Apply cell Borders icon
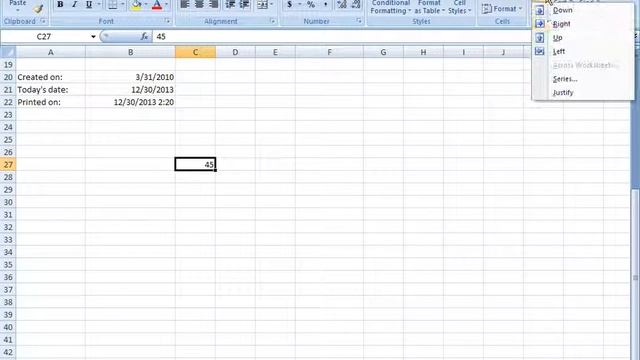640x360 pixels. (x=112, y=4)
